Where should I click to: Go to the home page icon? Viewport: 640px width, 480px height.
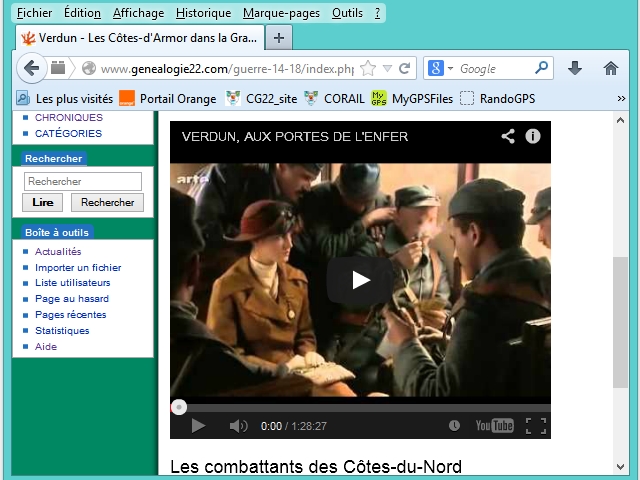(x=611, y=68)
